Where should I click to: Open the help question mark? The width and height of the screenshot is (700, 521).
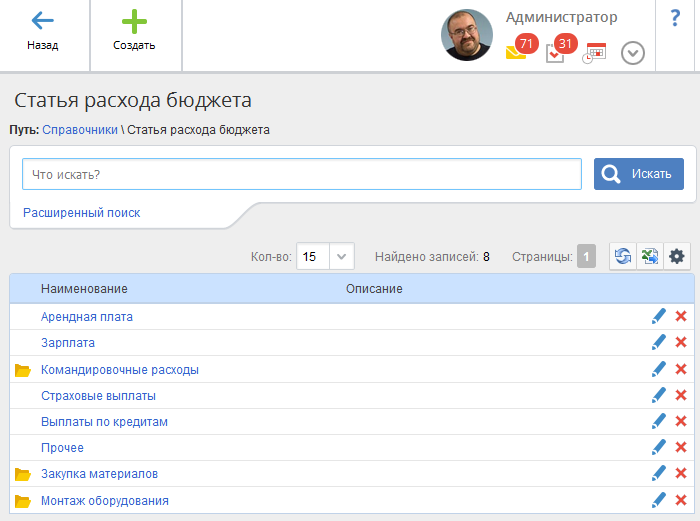(675, 18)
